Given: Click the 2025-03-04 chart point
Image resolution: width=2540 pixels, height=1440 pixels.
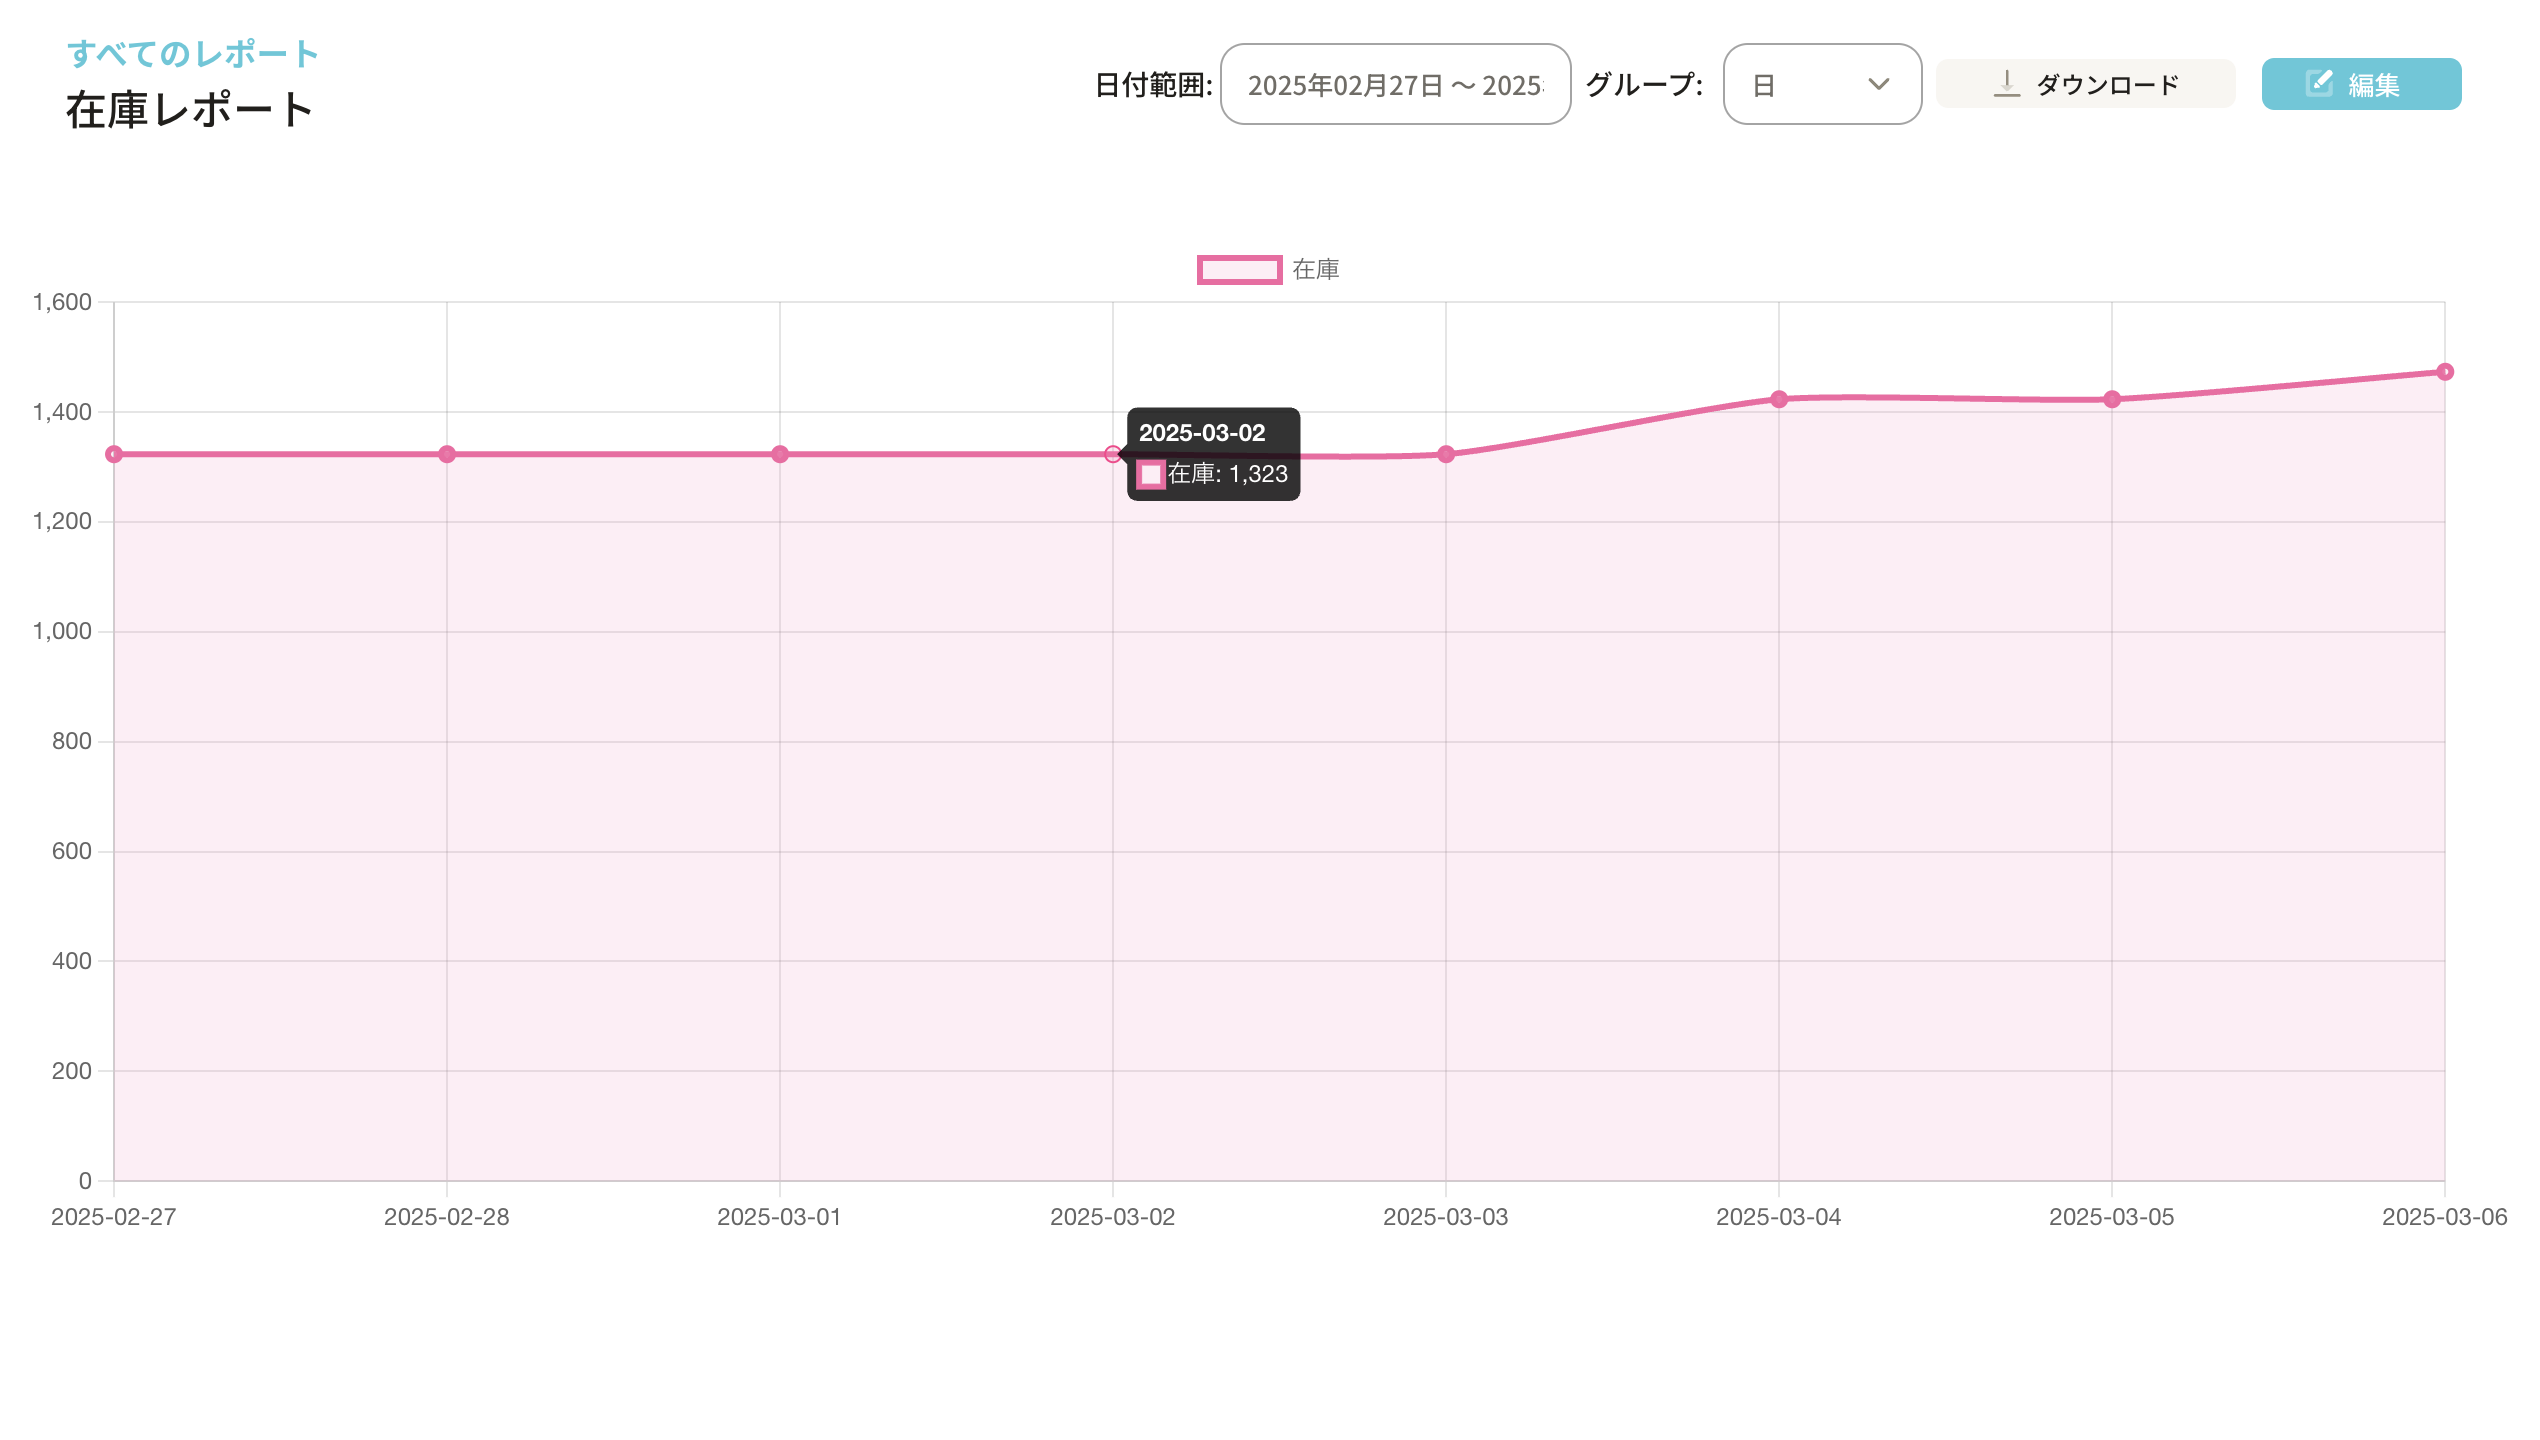Looking at the screenshot, I should click(x=1779, y=399).
